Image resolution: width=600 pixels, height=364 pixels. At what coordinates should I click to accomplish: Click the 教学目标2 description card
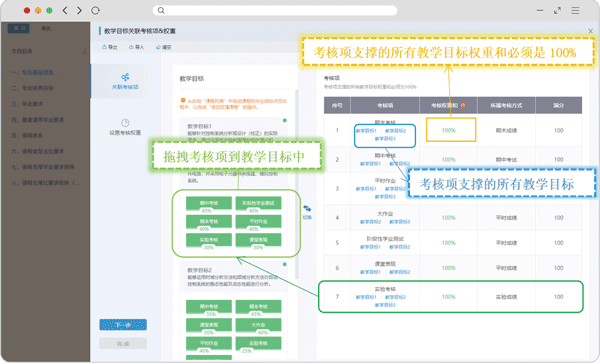[x=233, y=277]
